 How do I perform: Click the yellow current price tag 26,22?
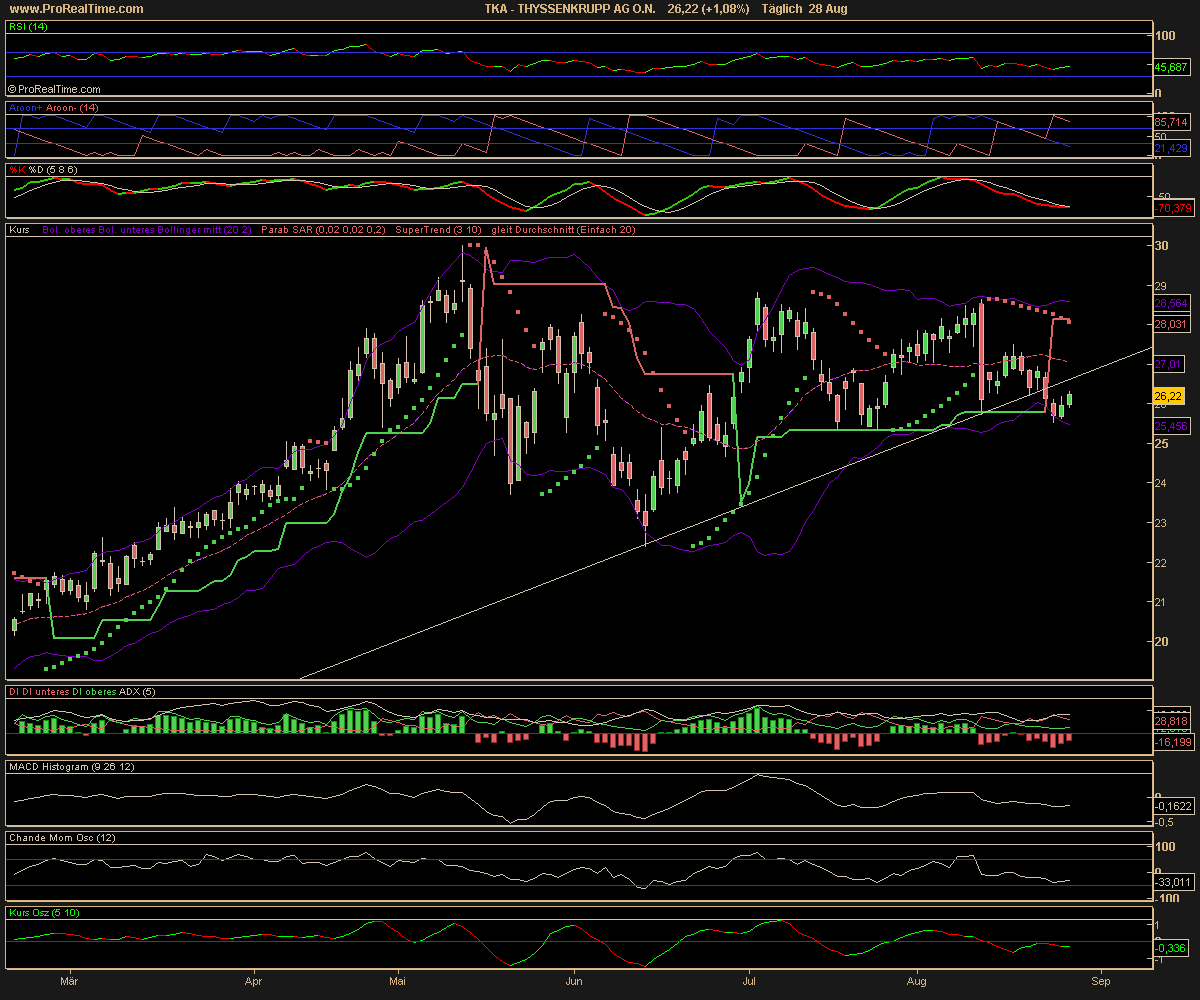1168,396
